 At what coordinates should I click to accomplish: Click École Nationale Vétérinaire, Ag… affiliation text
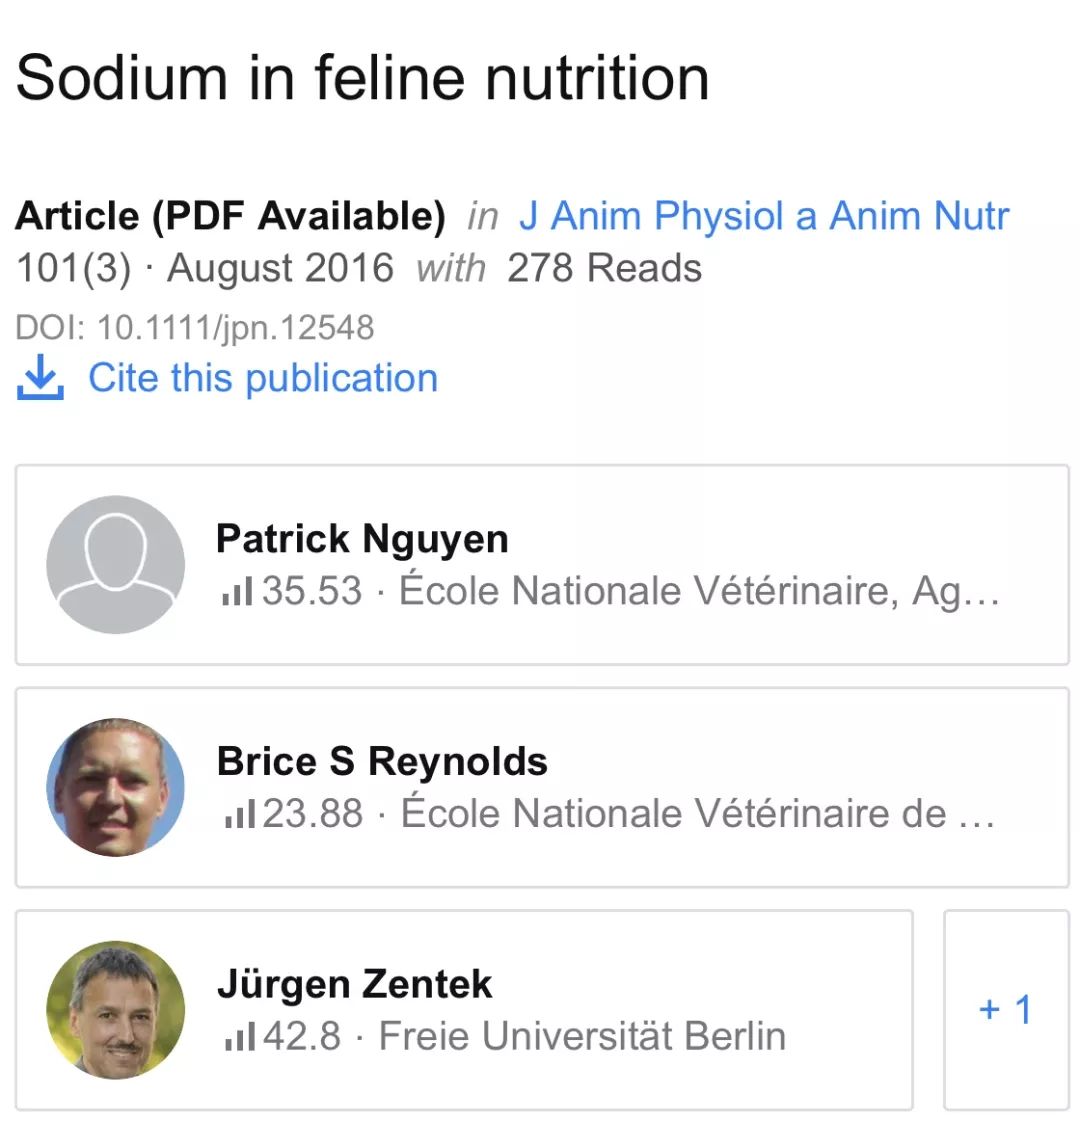pyautogui.click(x=699, y=591)
